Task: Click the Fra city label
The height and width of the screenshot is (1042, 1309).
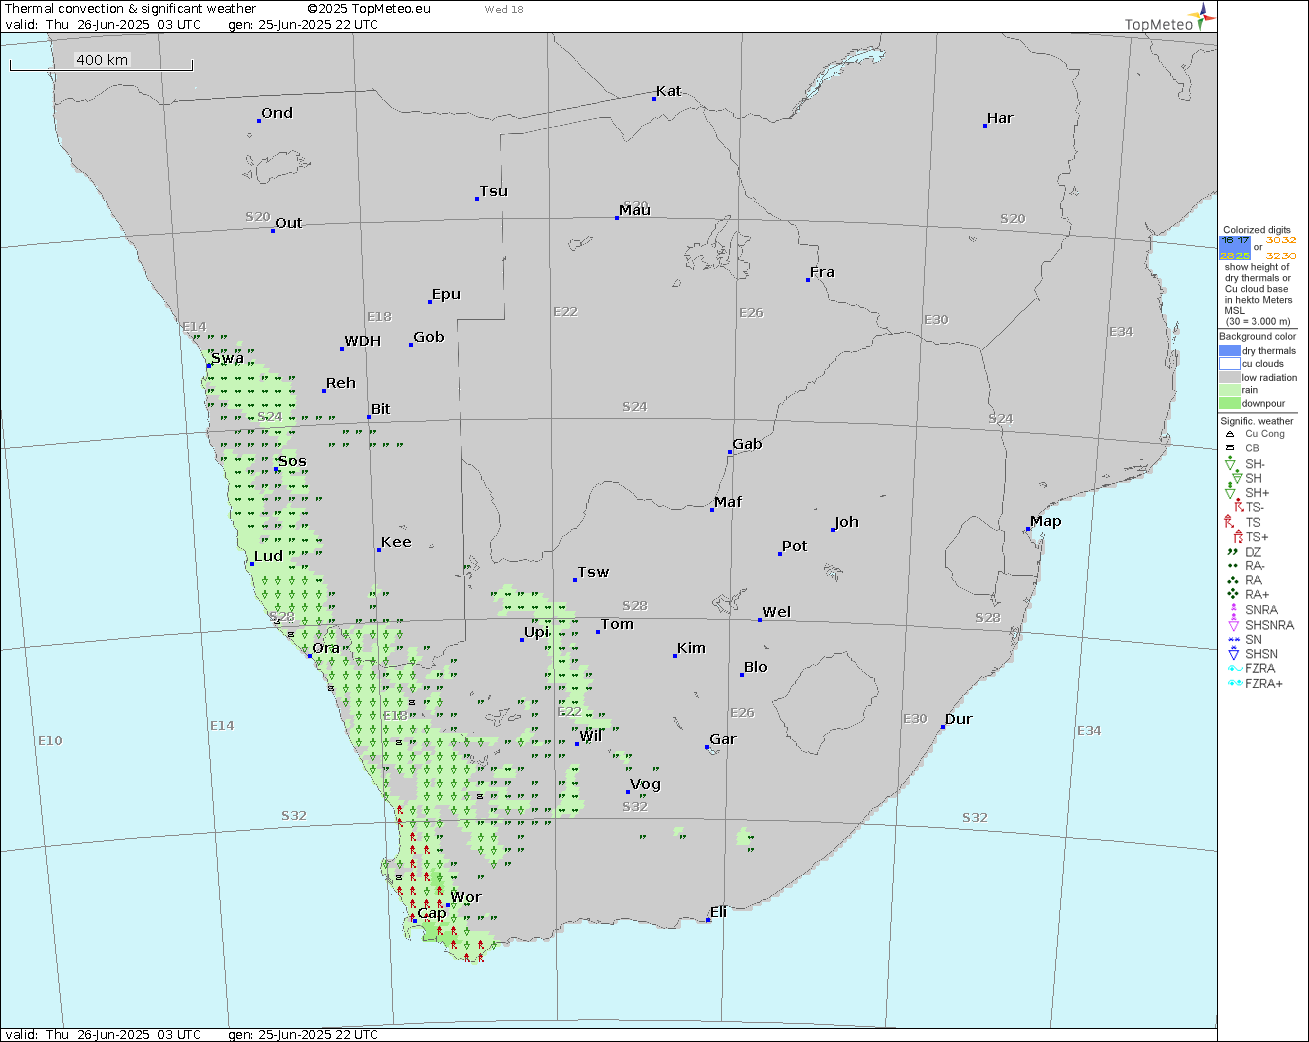Action: (x=822, y=272)
